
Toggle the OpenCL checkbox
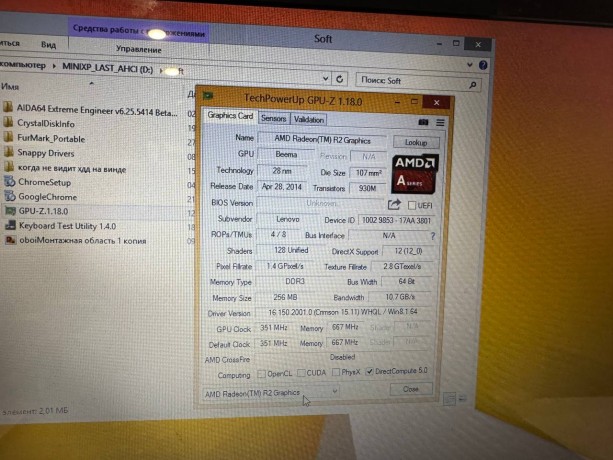[x=261, y=374]
